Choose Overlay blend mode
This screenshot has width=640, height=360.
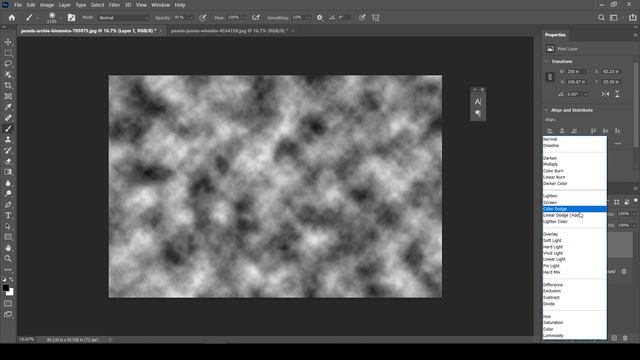[574, 234]
